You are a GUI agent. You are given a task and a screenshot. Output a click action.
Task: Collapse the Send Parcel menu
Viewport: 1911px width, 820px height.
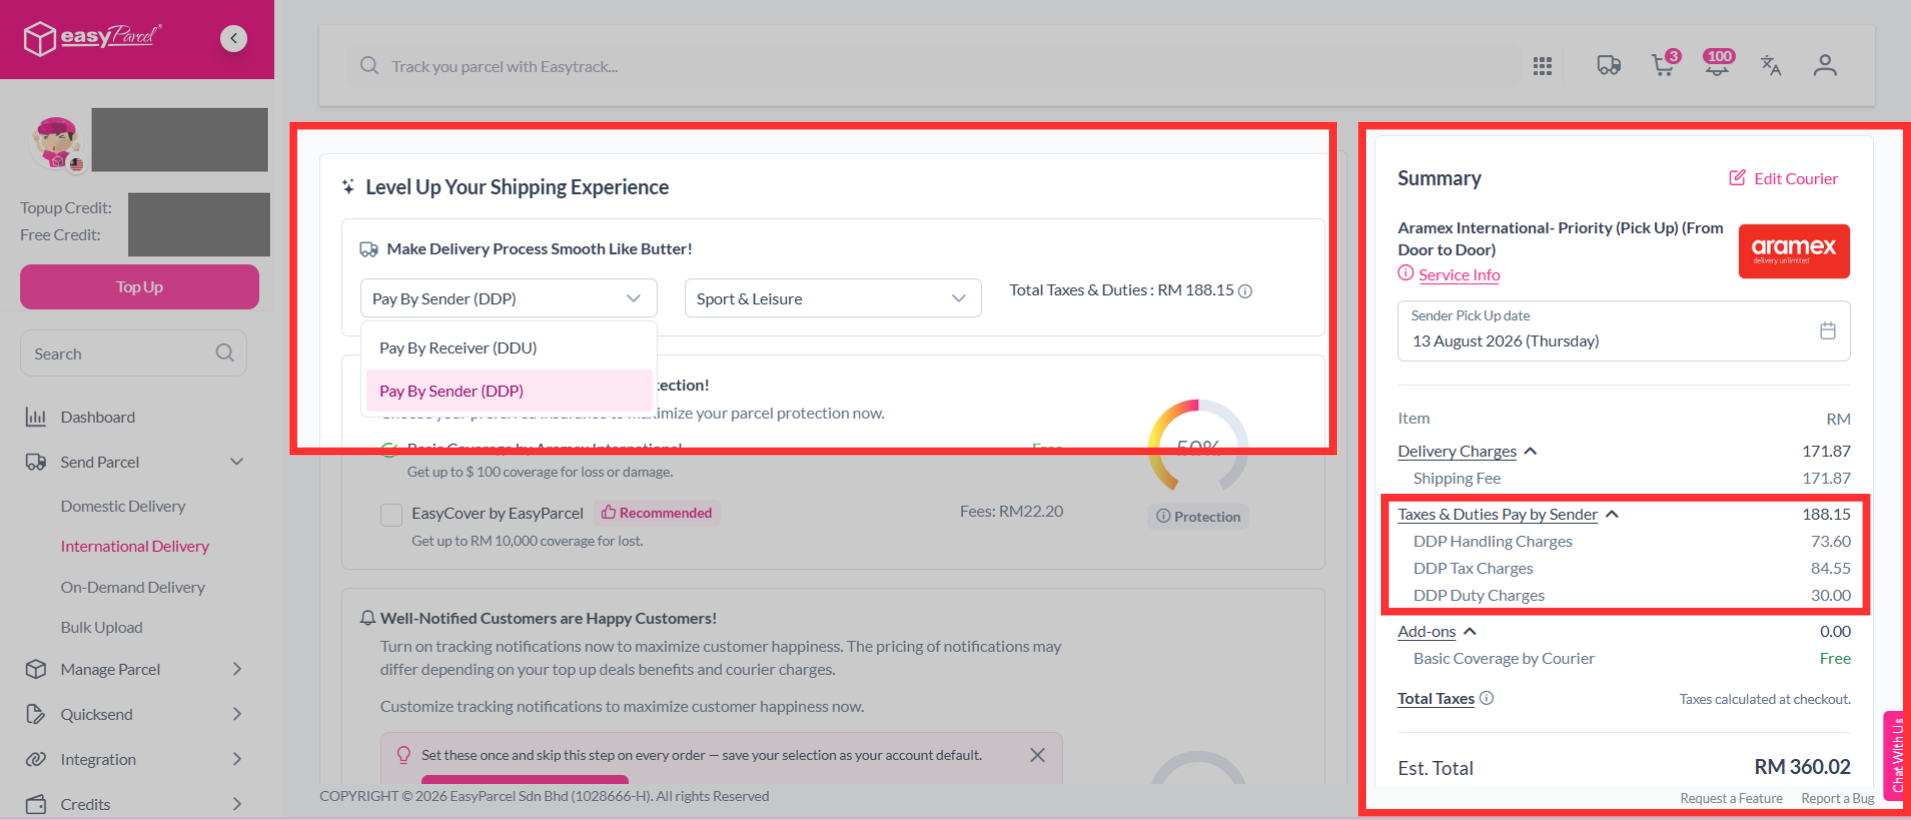pos(237,462)
